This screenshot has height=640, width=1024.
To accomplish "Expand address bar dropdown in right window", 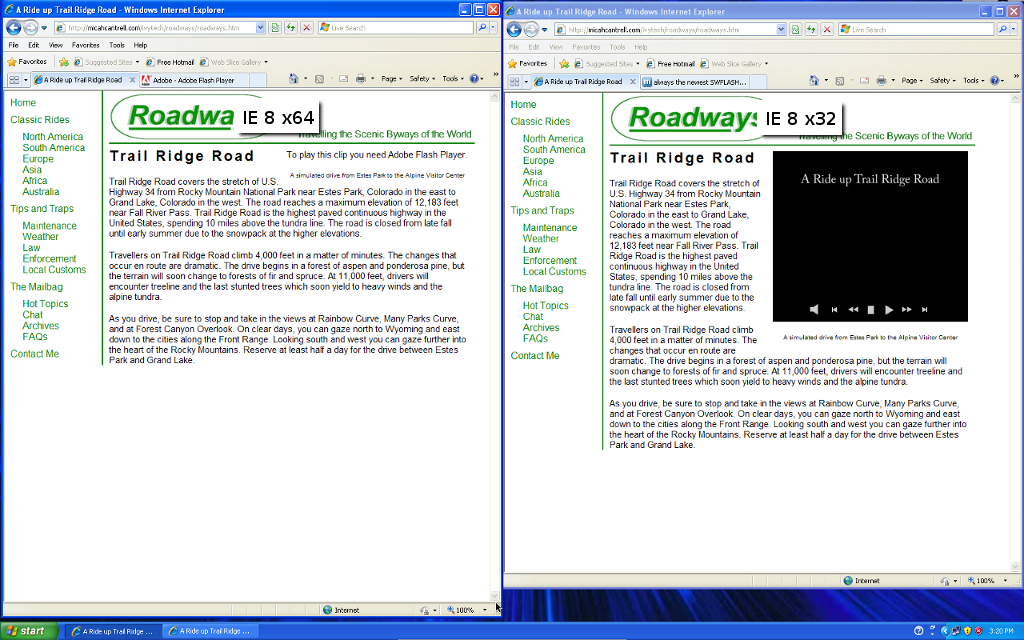I will click(780, 30).
